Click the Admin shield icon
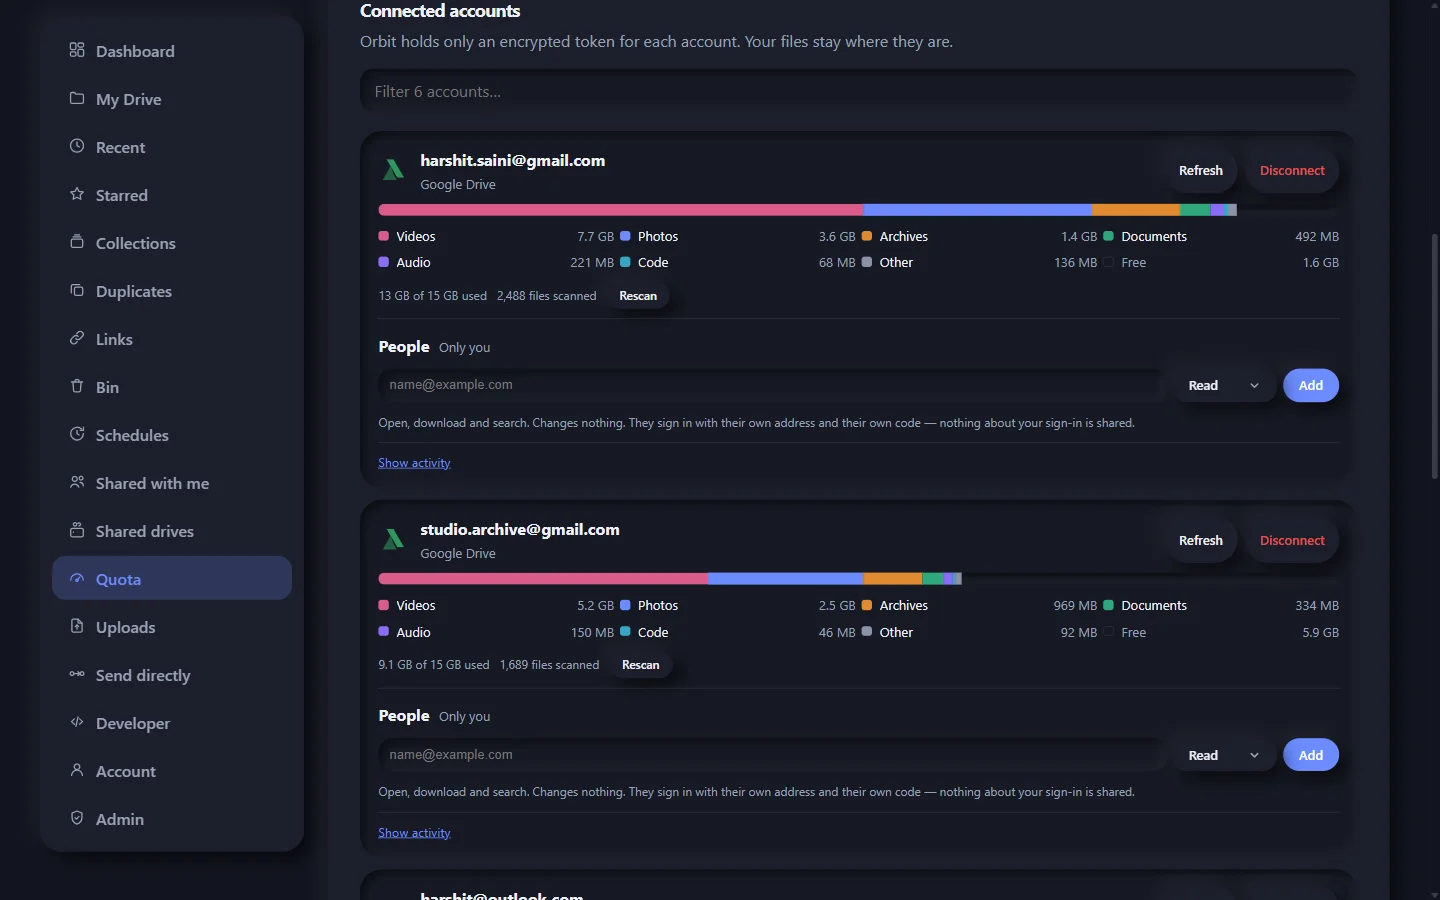This screenshot has width=1440, height=900. coord(77,818)
